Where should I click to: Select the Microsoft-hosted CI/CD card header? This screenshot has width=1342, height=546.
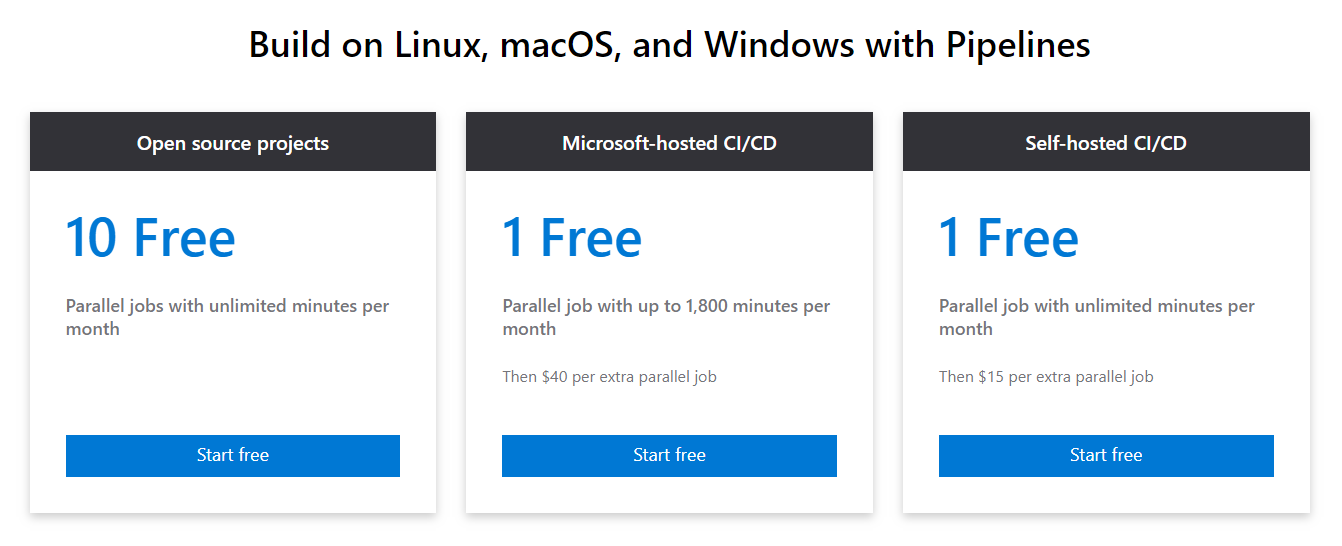(669, 143)
